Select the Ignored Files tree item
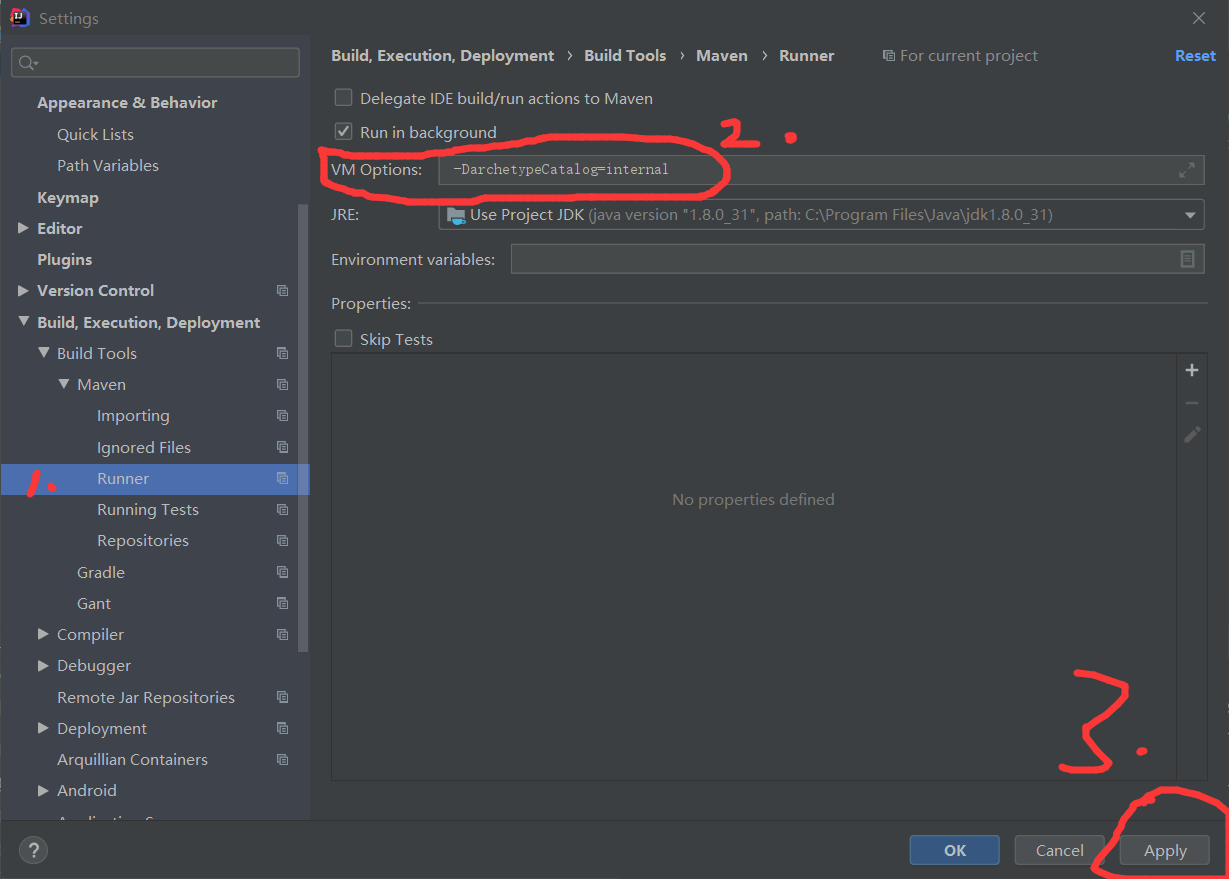This screenshot has width=1229, height=879. pos(144,447)
